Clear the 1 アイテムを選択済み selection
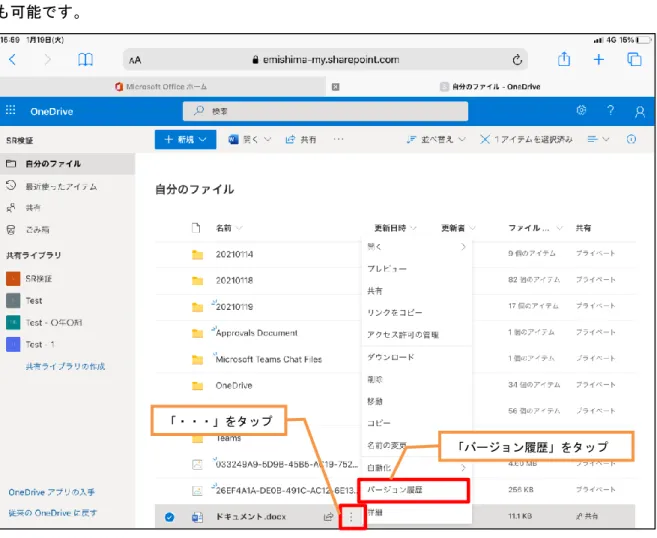 click(526, 139)
